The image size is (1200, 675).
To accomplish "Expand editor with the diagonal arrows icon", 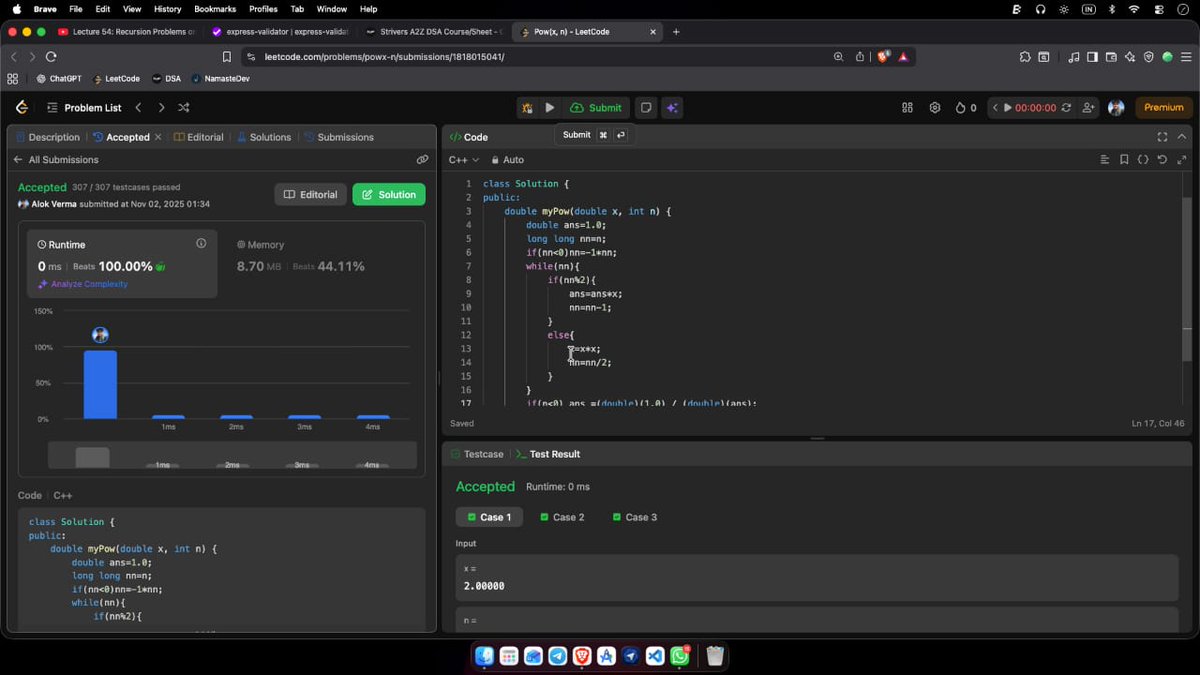I will (x=1182, y=160).
